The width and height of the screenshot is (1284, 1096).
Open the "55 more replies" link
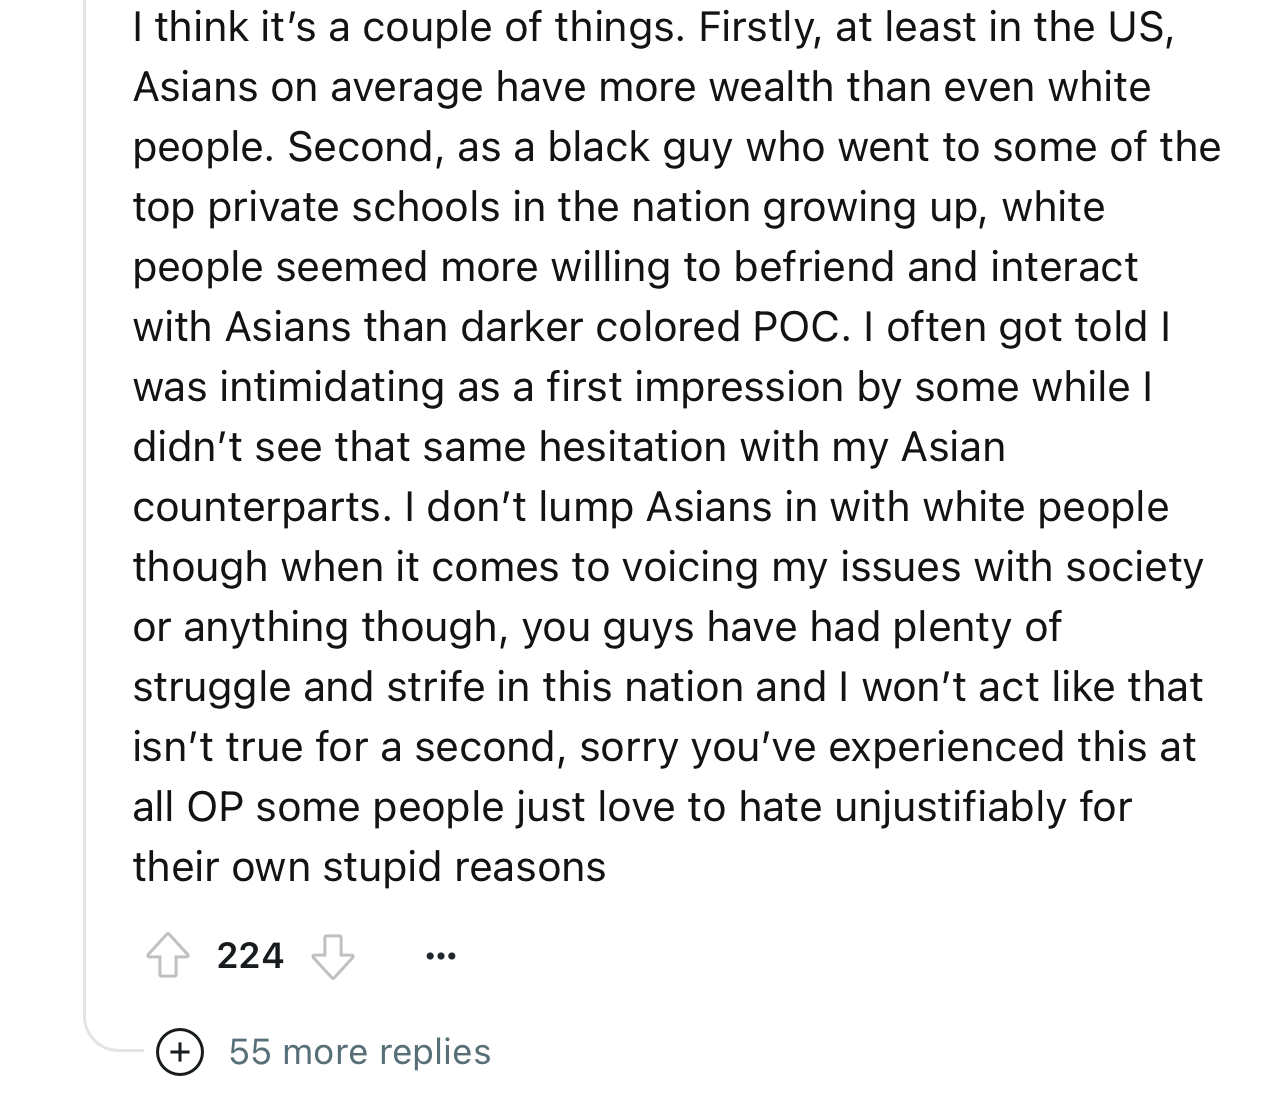pos(359,1052)
